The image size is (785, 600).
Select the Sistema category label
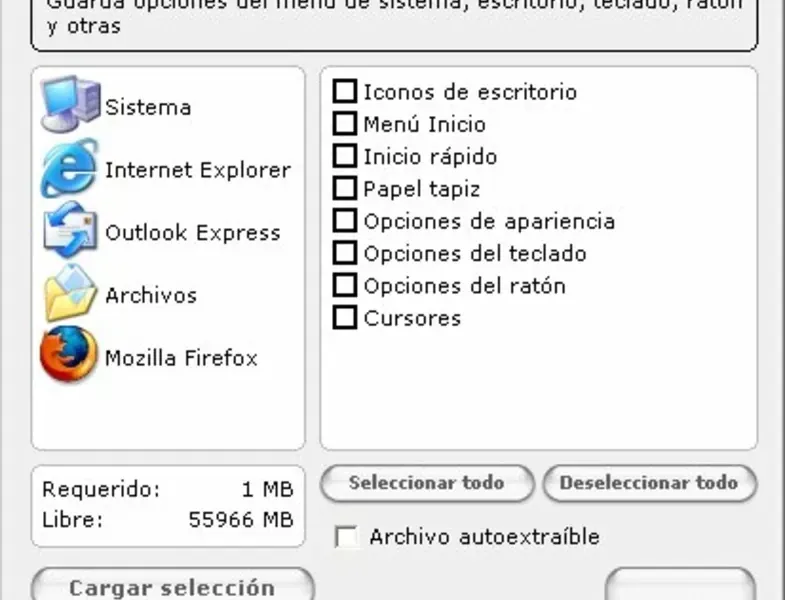point(148,107)
